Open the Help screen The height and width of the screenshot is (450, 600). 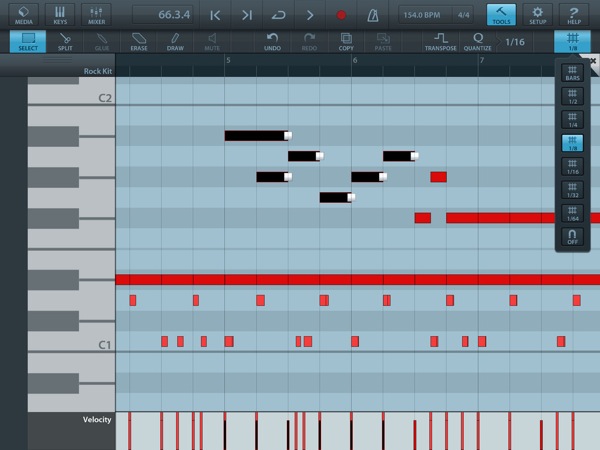point(574,15)
